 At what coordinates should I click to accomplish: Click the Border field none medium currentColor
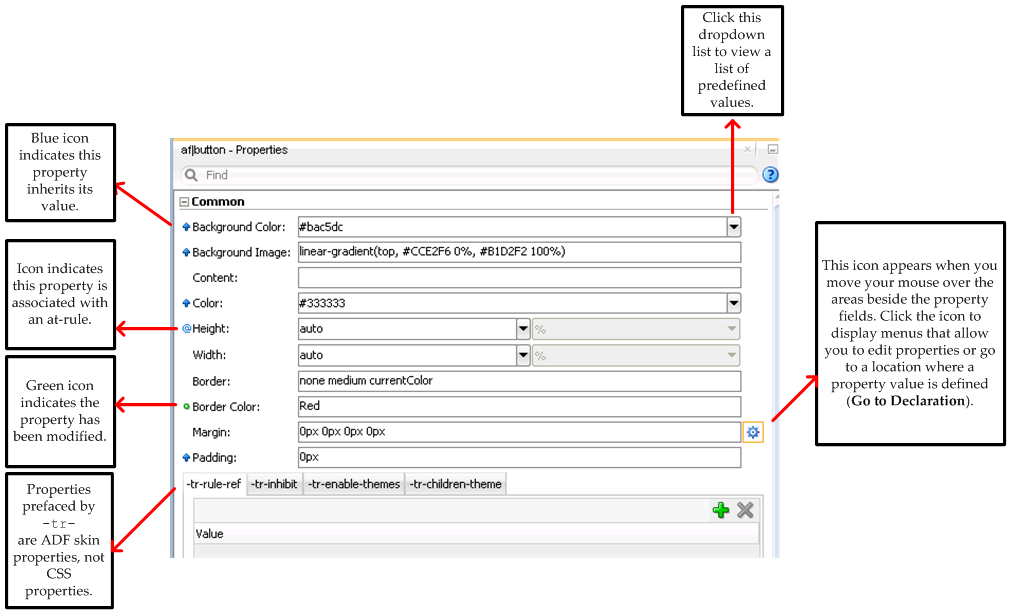click(x=519, y=381)
